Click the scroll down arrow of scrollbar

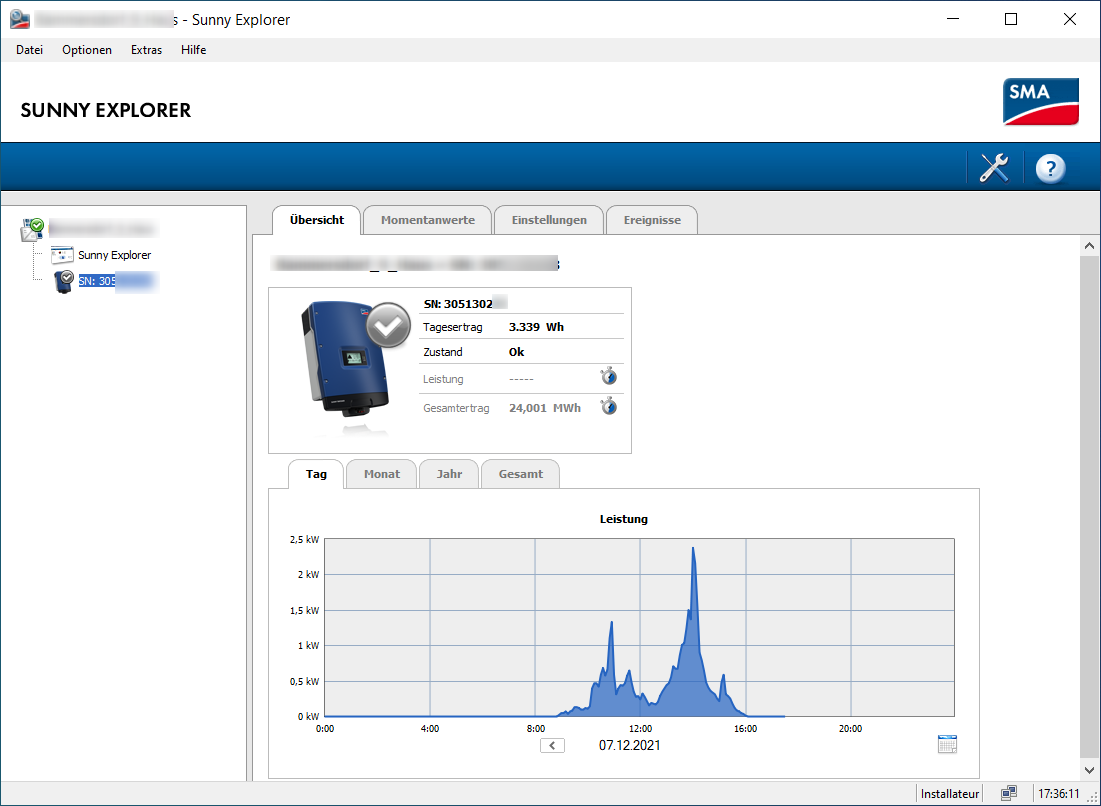1089,769
